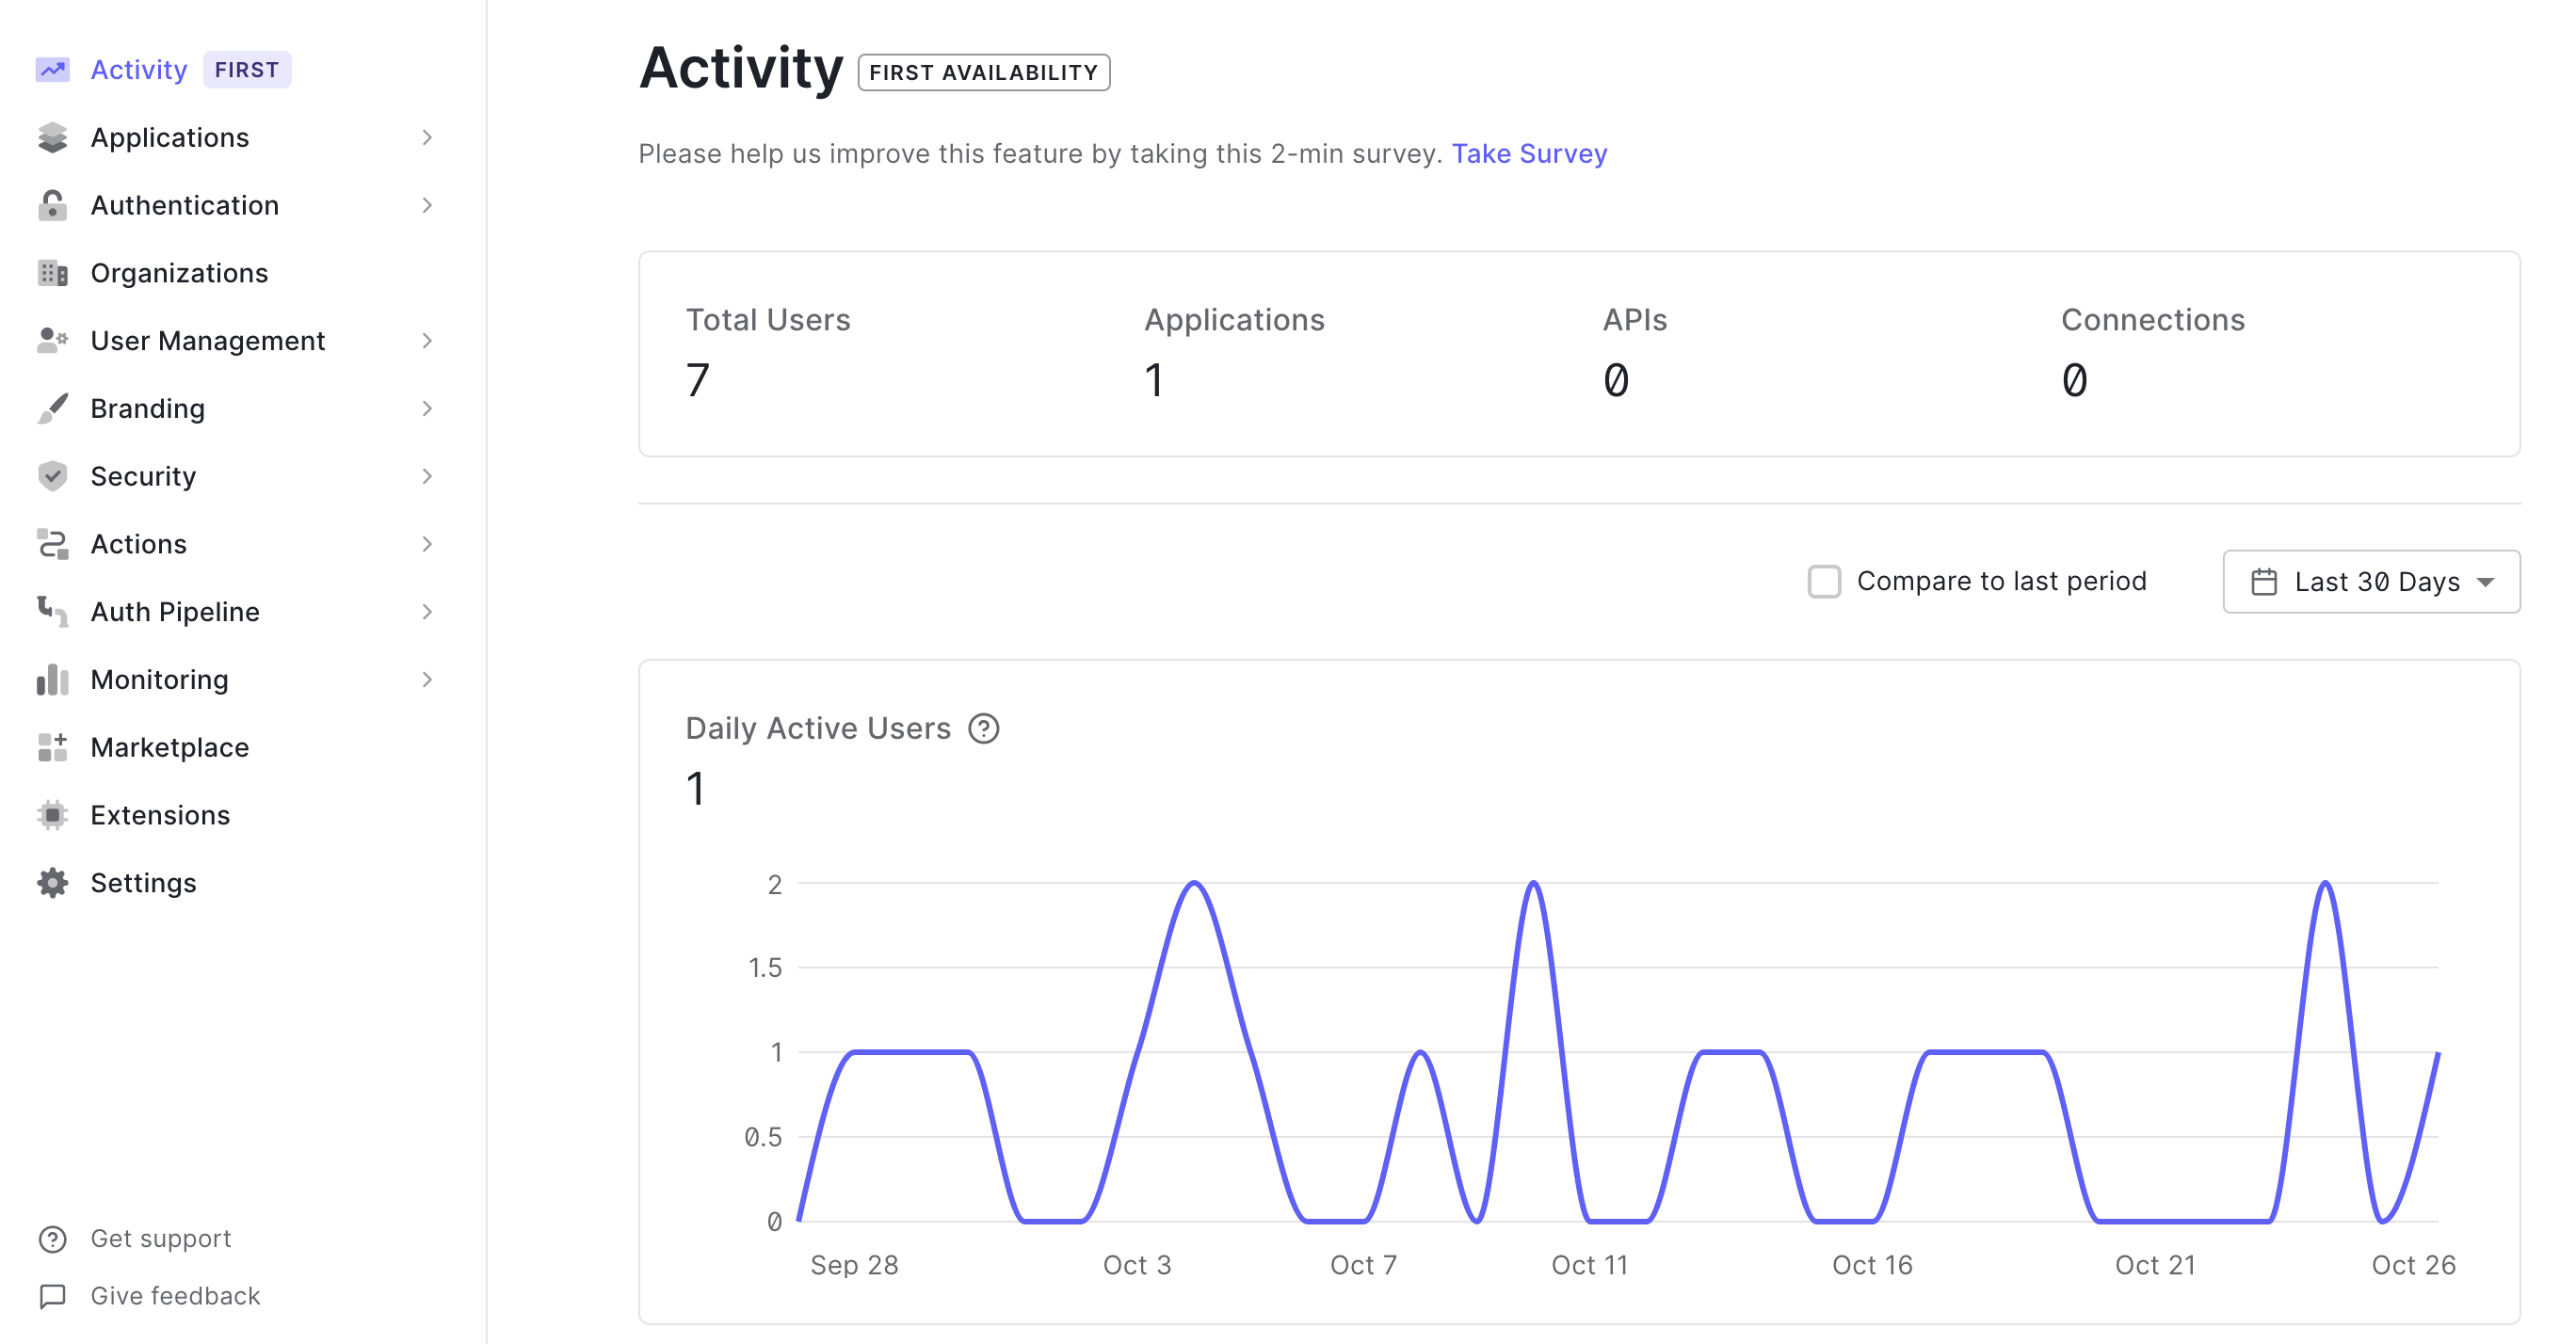
Task: Open the Actions sidebar item
Action: click(138, 544)
